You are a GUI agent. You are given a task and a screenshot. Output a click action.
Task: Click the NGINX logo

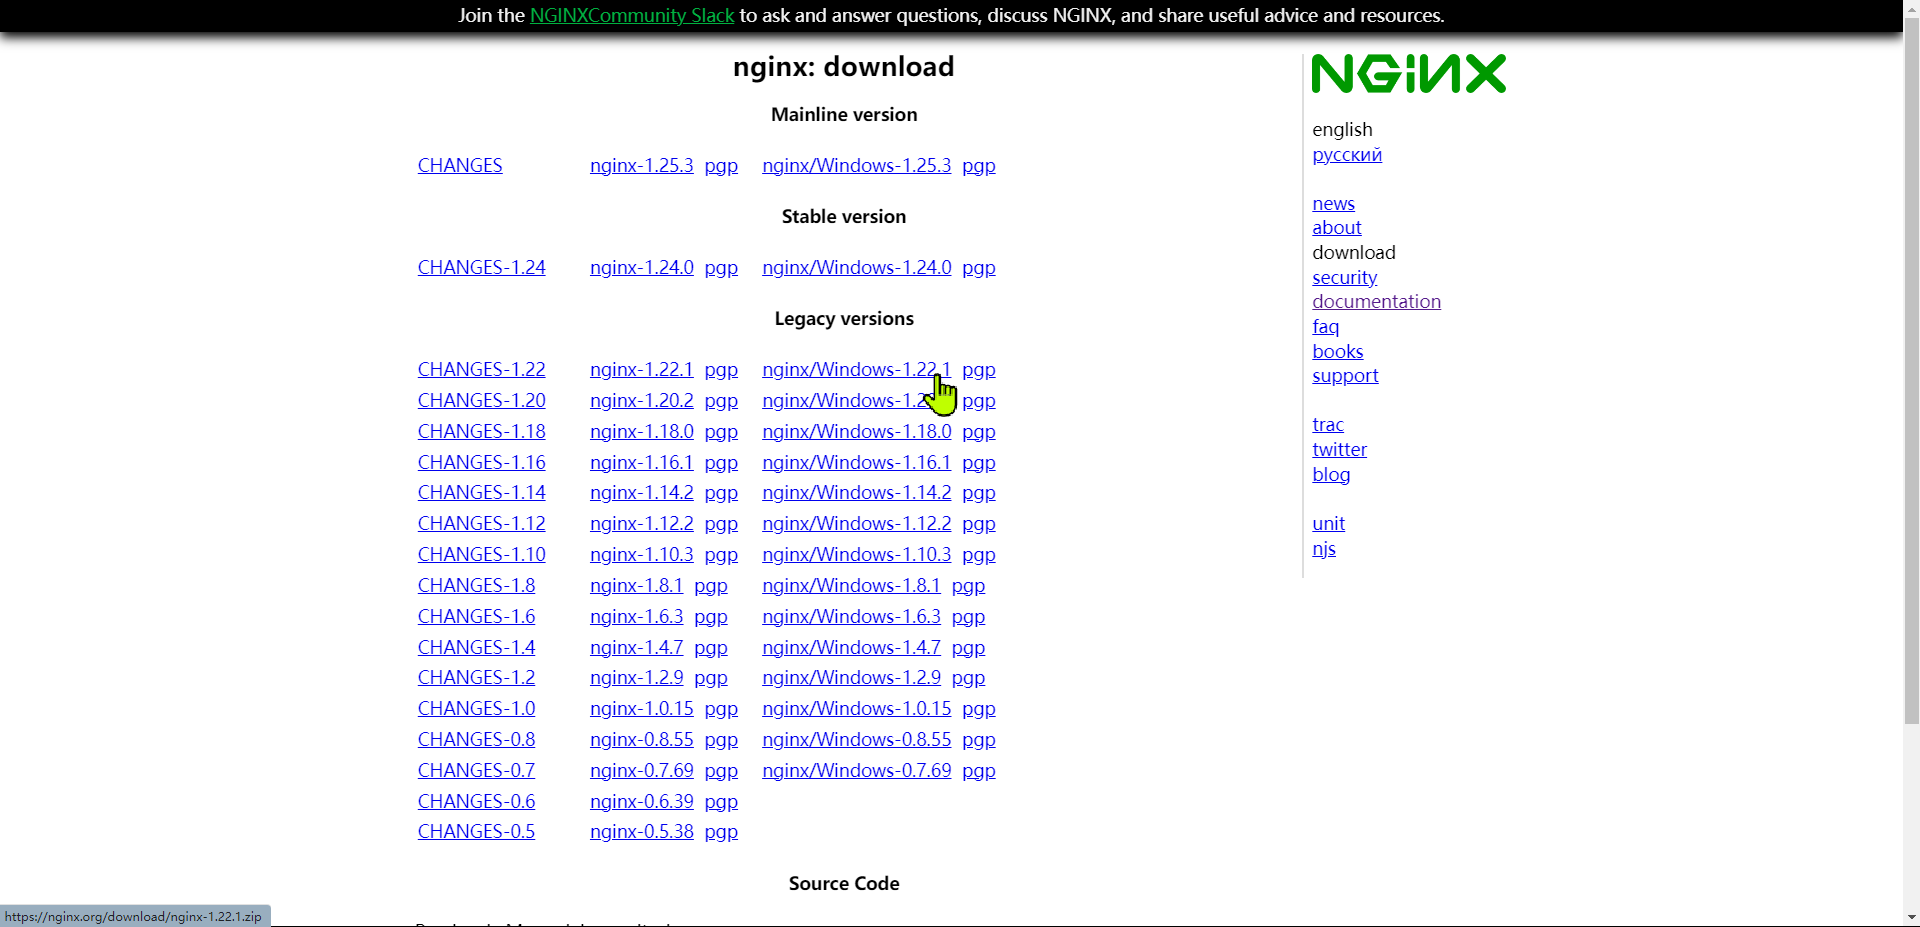click(x=1408, y=74)
